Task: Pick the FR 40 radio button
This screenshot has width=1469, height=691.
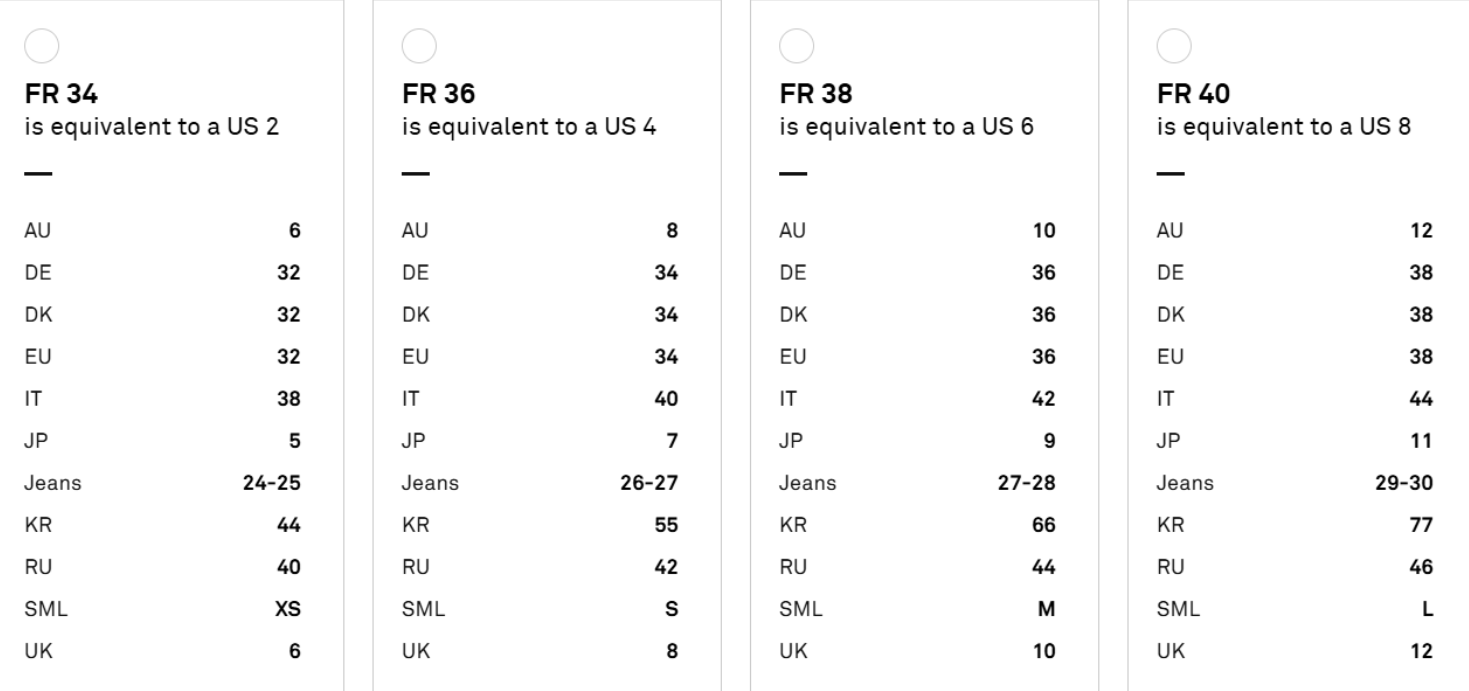Action: click(1174, 46)
